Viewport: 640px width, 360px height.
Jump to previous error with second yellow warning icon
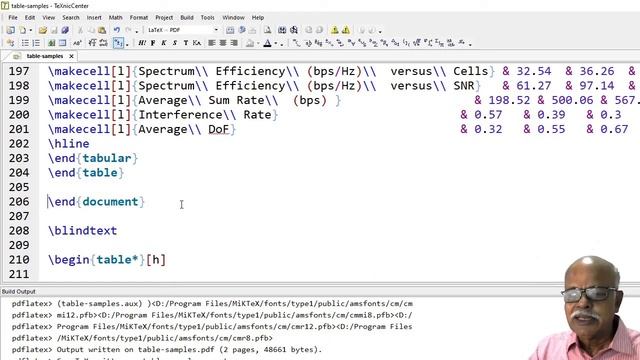(346, 30)
